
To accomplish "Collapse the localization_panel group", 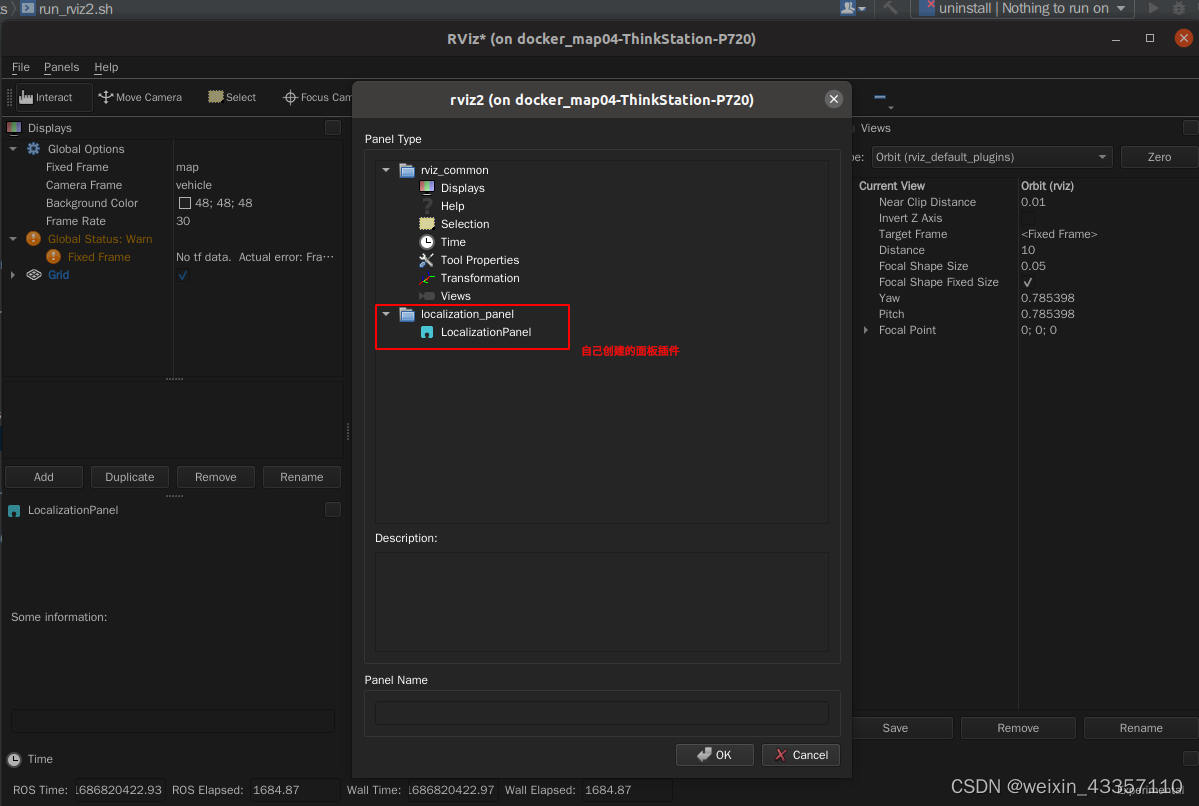I will pyautogui.click(x=386, y=313).
